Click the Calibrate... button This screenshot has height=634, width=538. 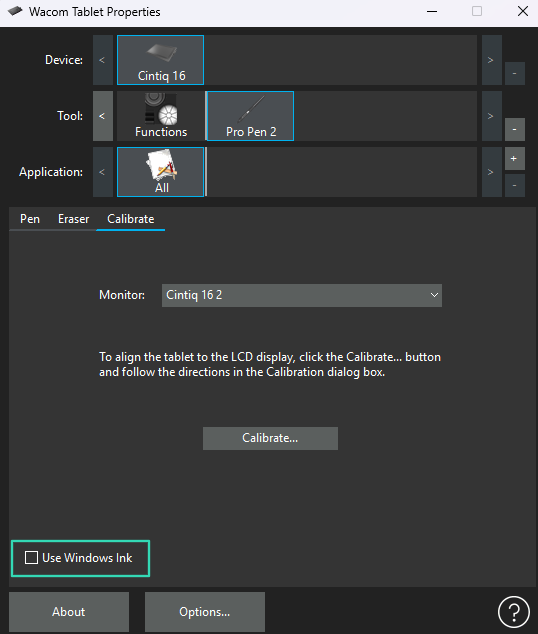[x=270, y=438]
